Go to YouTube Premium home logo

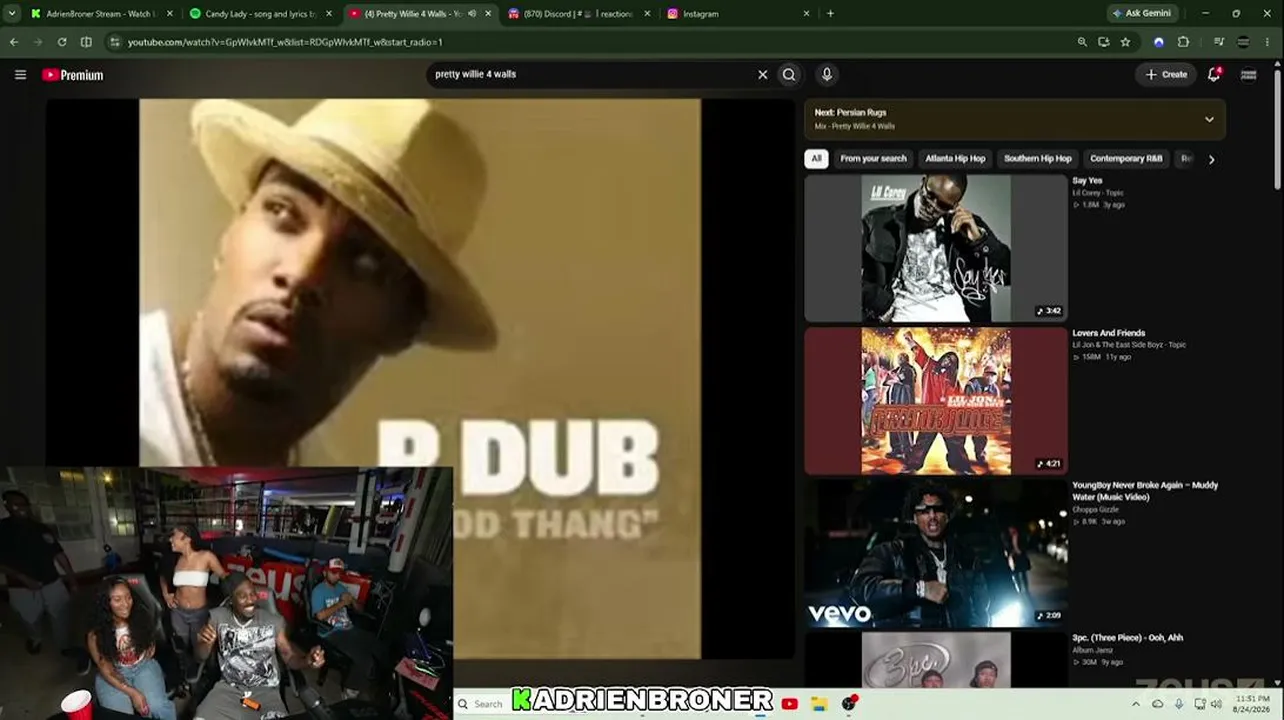click(73, 75)
